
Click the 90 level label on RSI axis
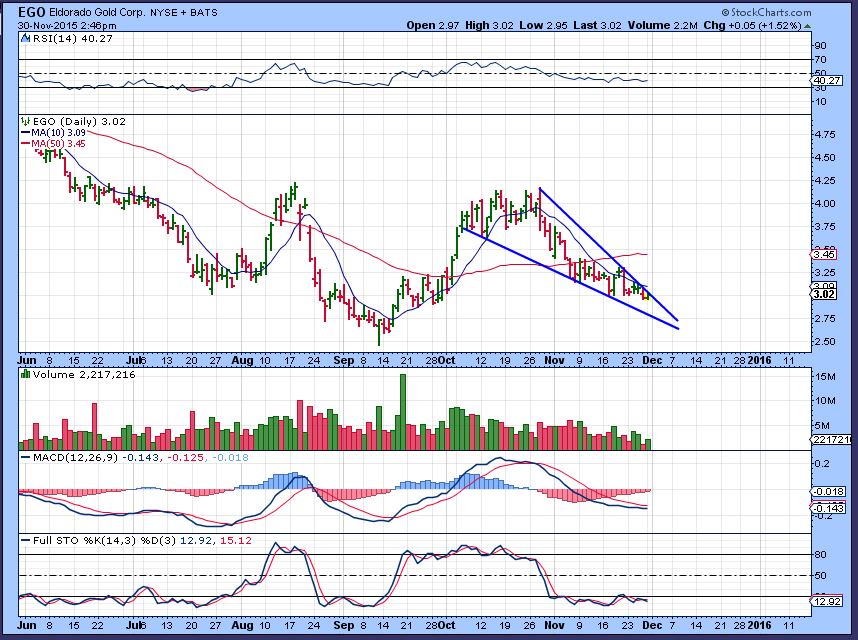(820, 45)
